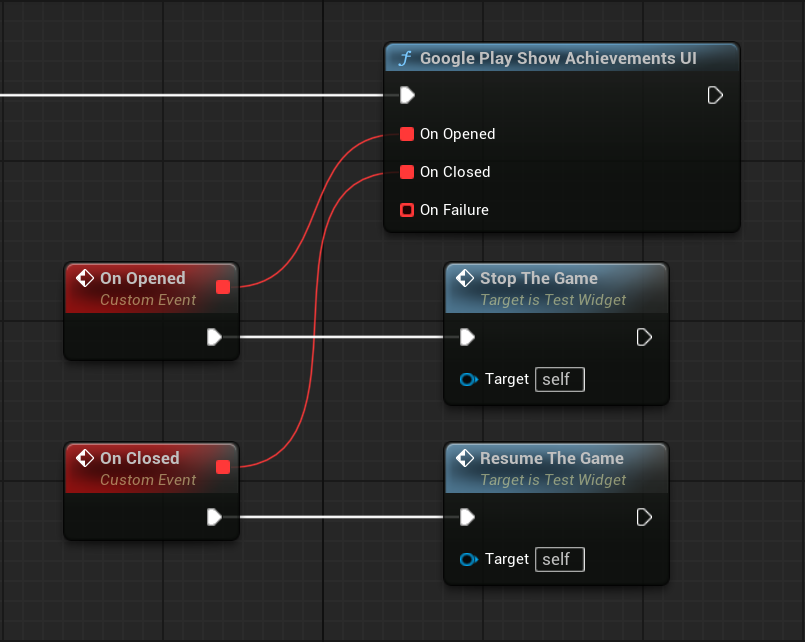Click the execution output pin of On Opened event
The height and width of the screenshot is (642, 805).
point(214,337)
